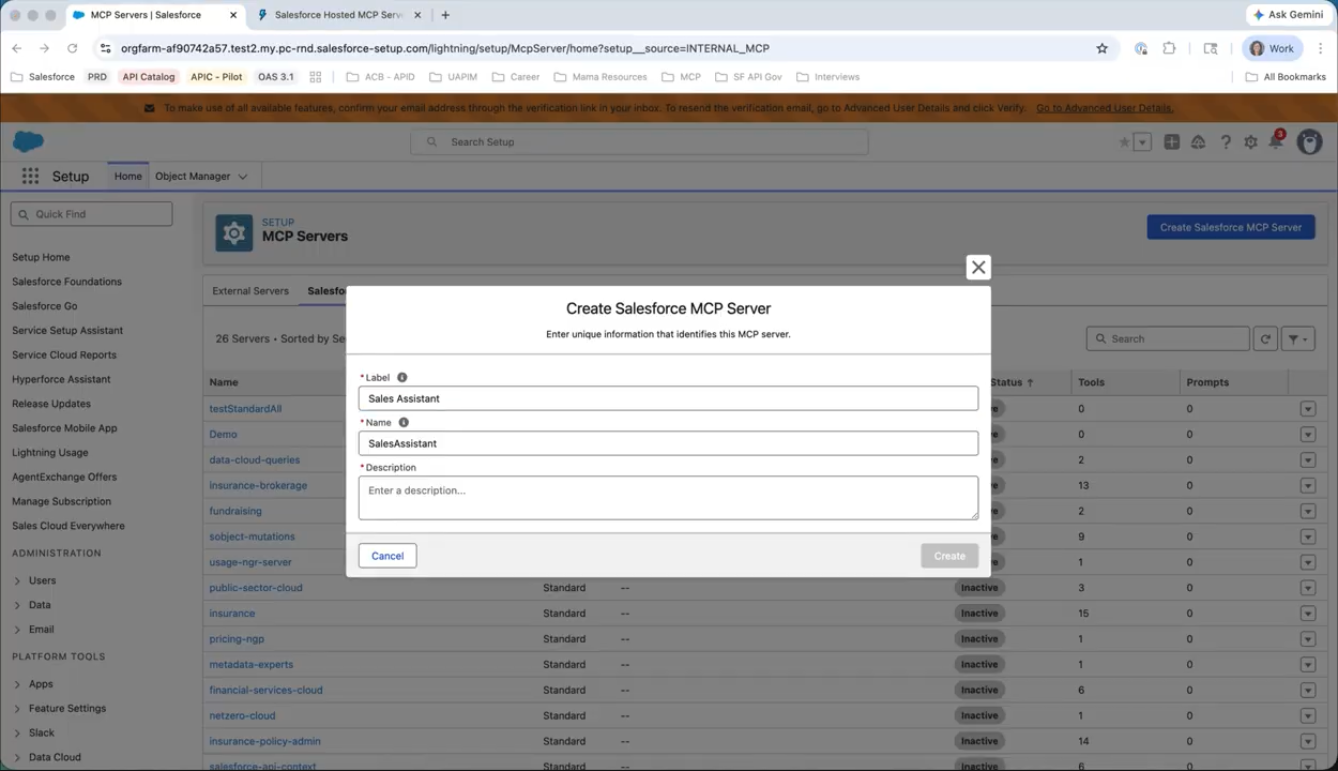The height and width of the screenshot is (771, 1338).
Task: Open the apps grid shortcut in bookmarks bar
Action: (316, 77)
